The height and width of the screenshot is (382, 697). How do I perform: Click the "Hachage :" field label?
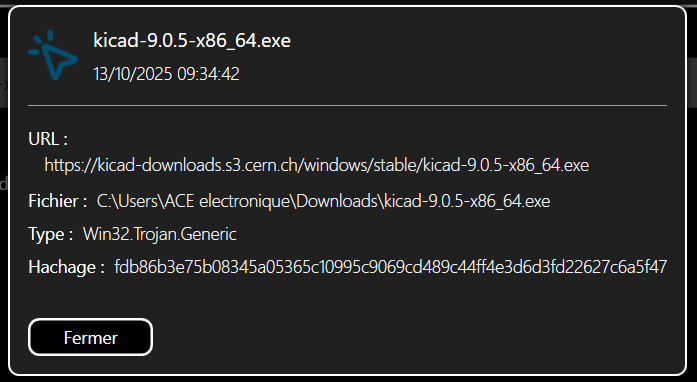(x=67, y=267)
